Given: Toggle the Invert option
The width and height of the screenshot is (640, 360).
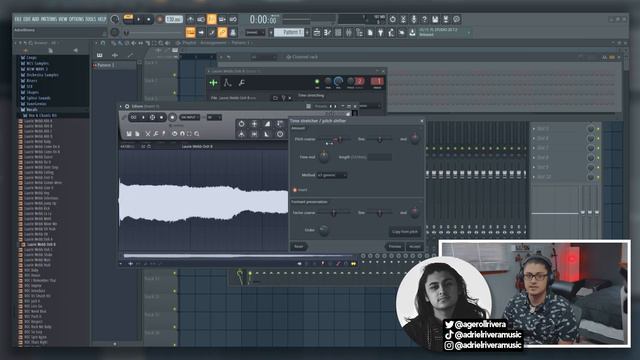Looking at the screenshot, I should point(300,190).
